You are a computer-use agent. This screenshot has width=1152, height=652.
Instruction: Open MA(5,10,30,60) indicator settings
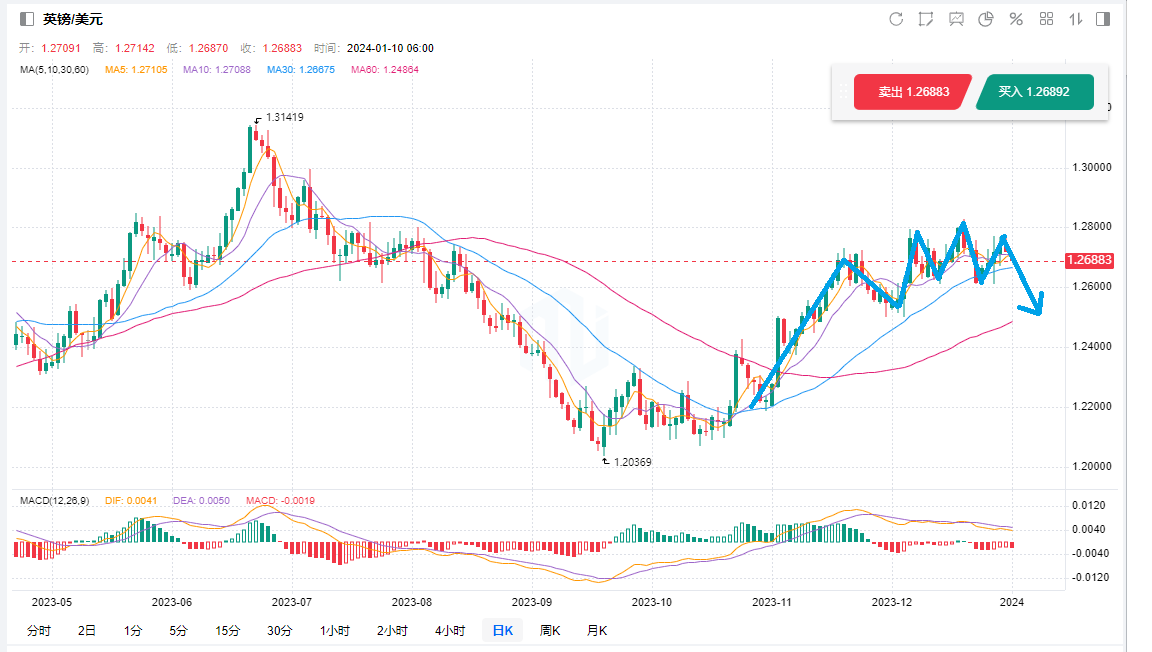click(x=54, y=70)
